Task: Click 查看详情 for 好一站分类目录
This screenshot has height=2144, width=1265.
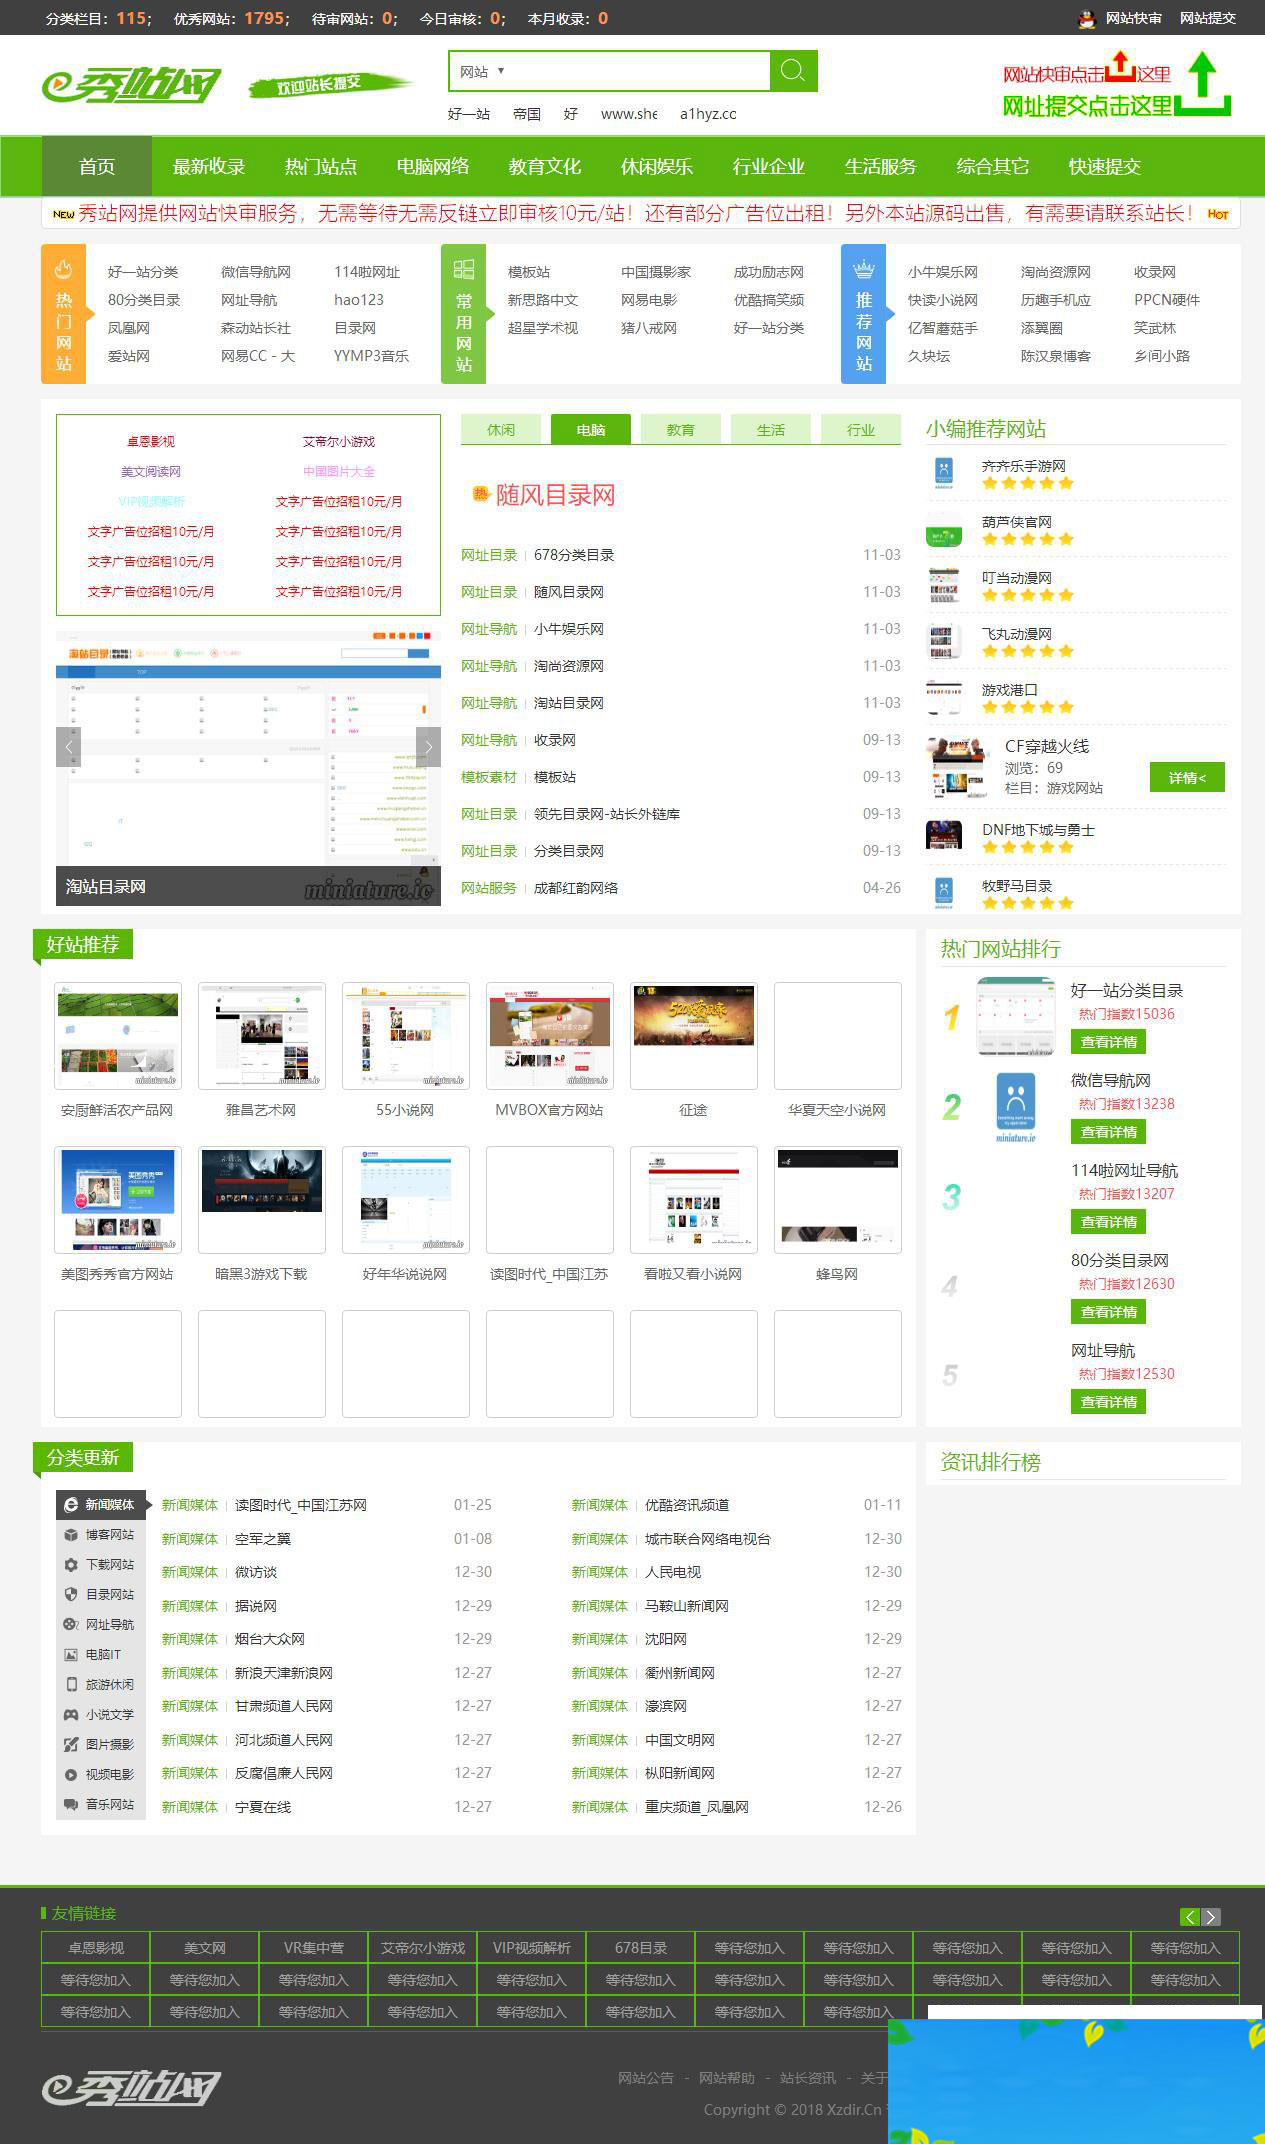Action: coord(1108,1042)
